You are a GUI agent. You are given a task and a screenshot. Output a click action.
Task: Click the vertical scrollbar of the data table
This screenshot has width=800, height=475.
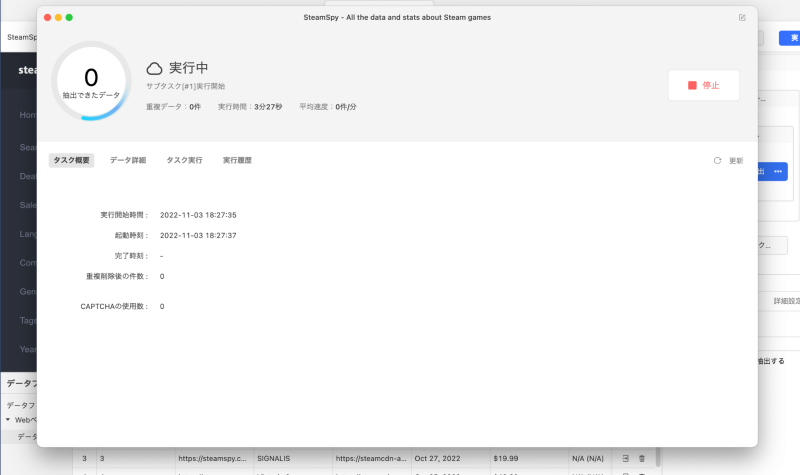coord(658,457)
